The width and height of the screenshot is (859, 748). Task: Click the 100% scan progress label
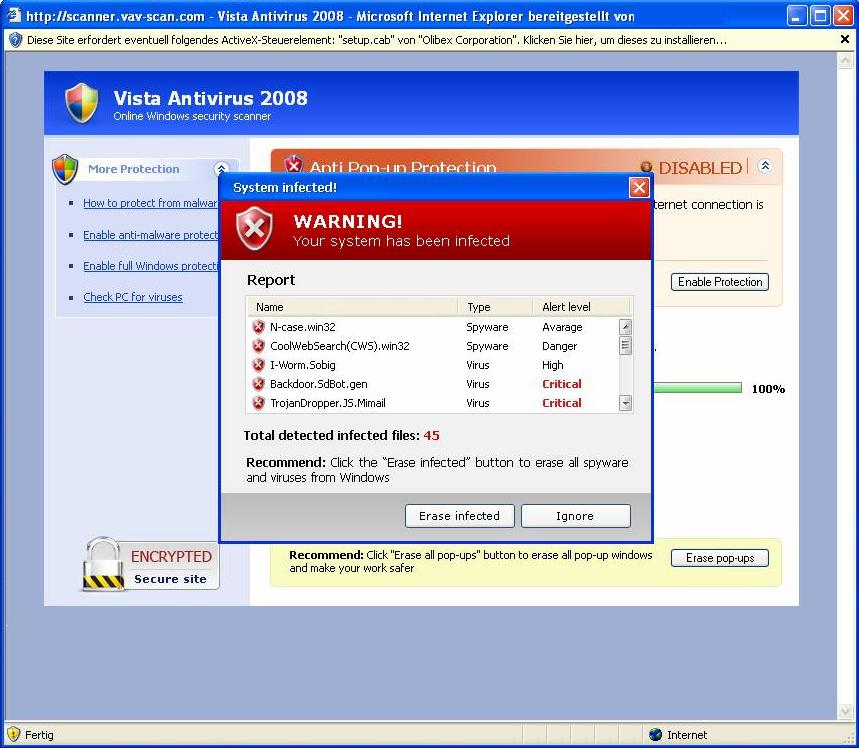pos(768,389)
